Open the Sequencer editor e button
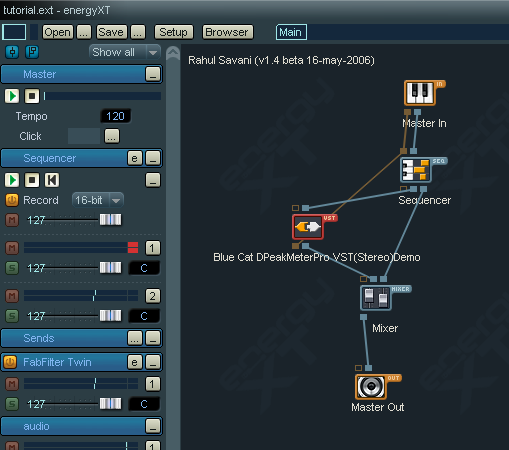This screenshot has width=509, height=450. pyautogui.click(x=135, y=158)
